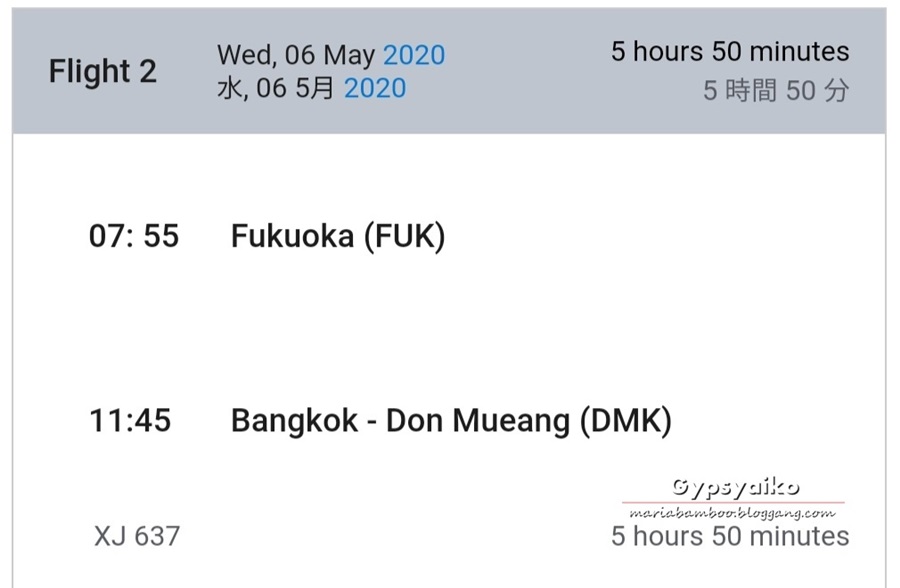Click the FUK airport code
Screen dimensions: 900x588
pos(405,236)
